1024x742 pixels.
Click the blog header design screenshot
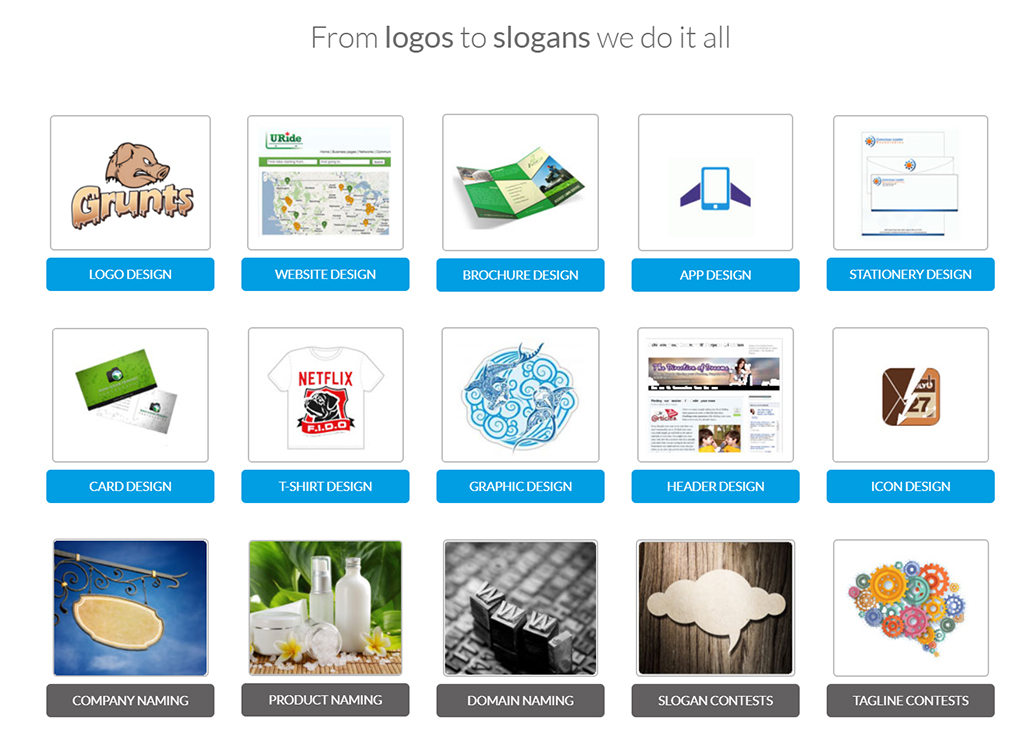[x=715, y=395]
